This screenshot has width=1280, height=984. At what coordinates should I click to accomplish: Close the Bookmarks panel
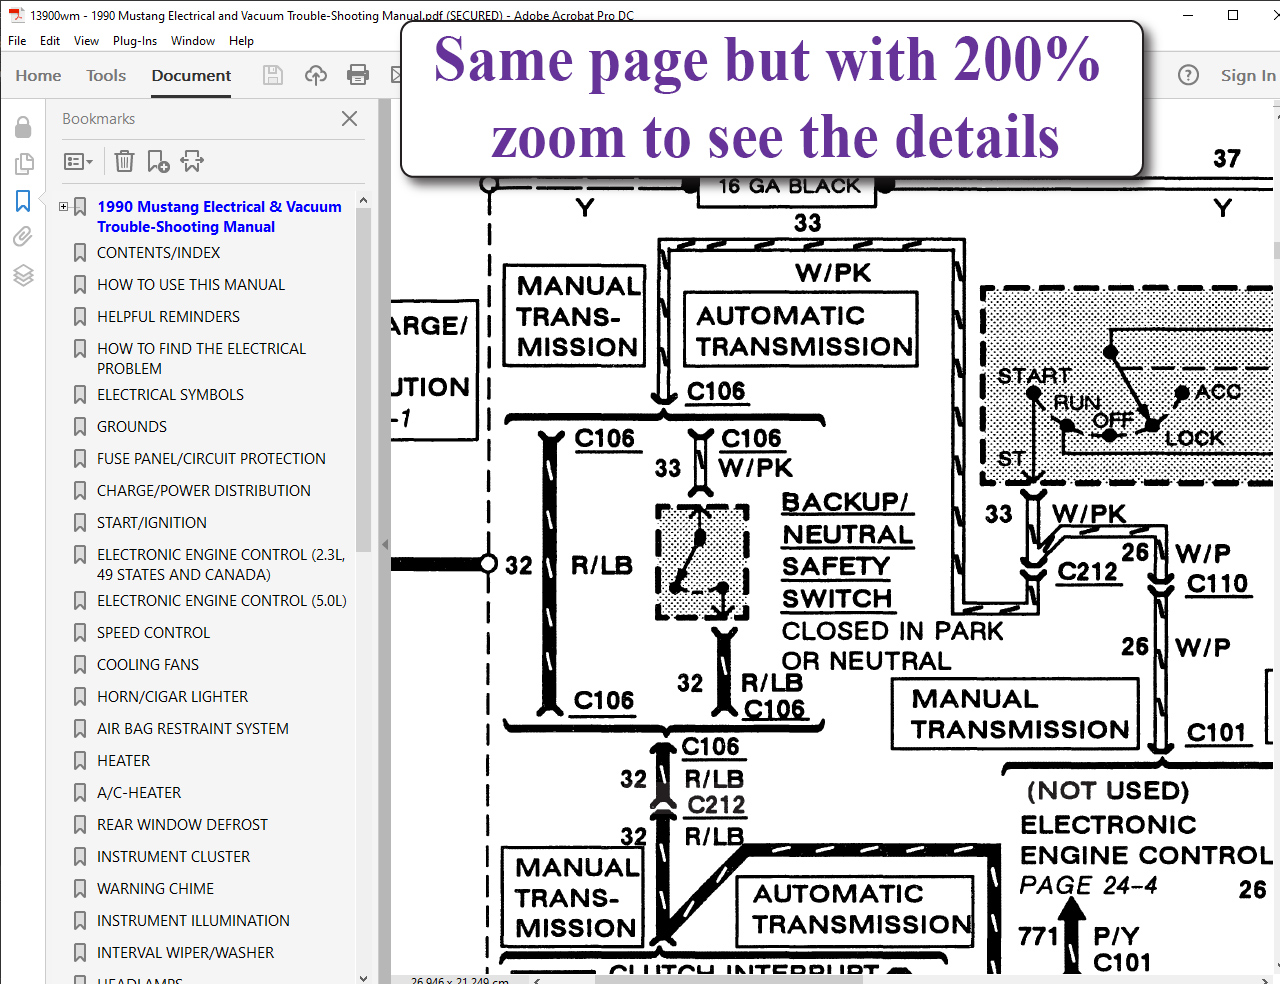(x=349, y=118)
